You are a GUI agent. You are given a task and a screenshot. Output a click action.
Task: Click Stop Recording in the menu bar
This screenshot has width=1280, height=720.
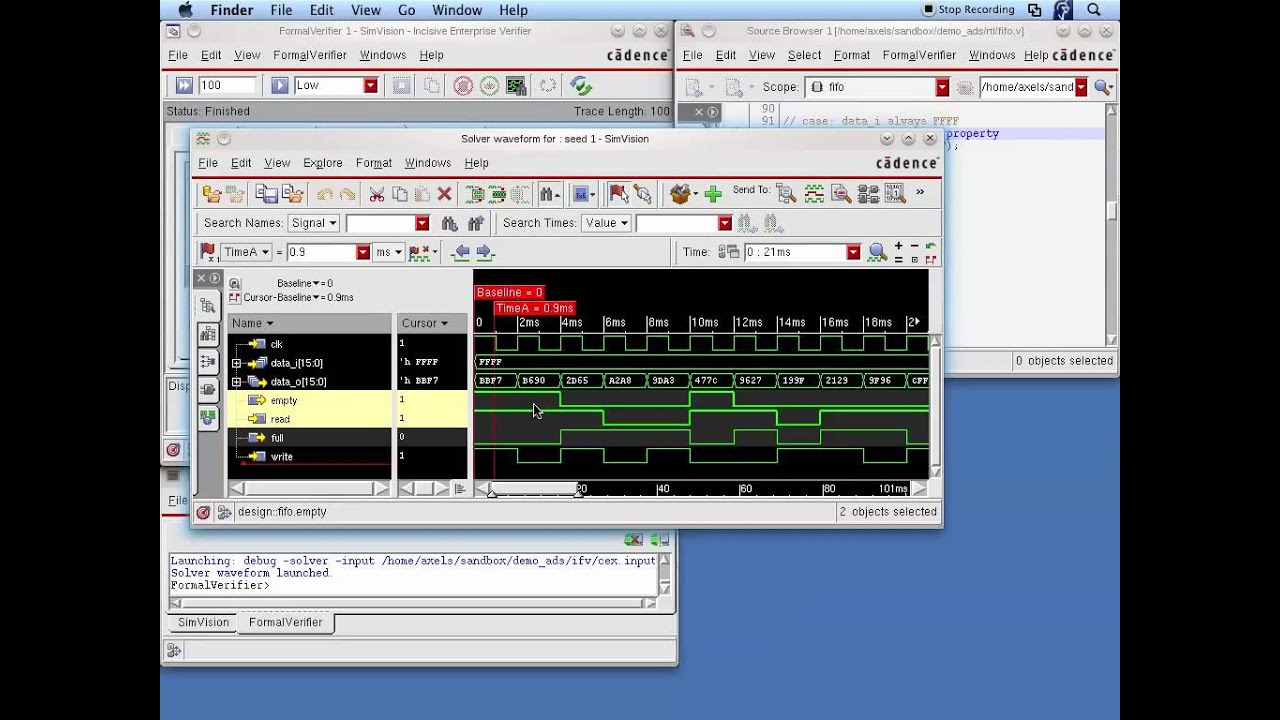pyautogui.click(x=968, y=10)
